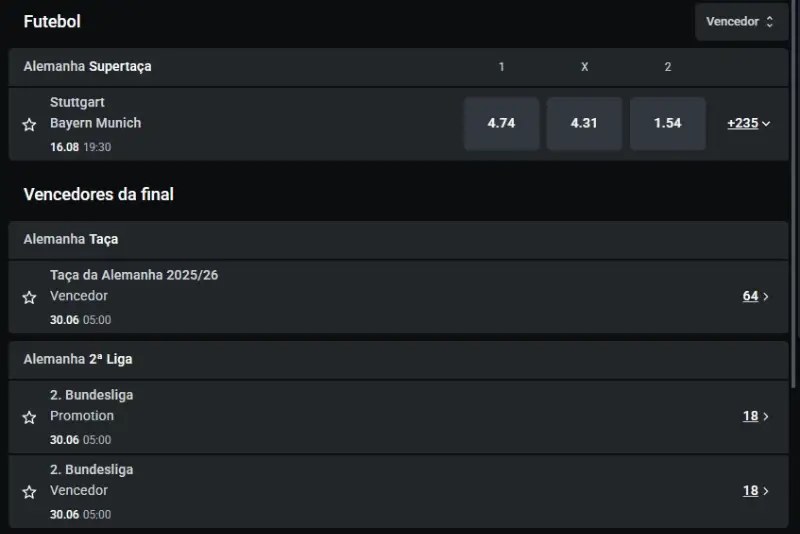Click the vertical scrollbar on the right edge
Image resolution: width=800 pixels, height=534 pixels.
[x=793, y=194]
